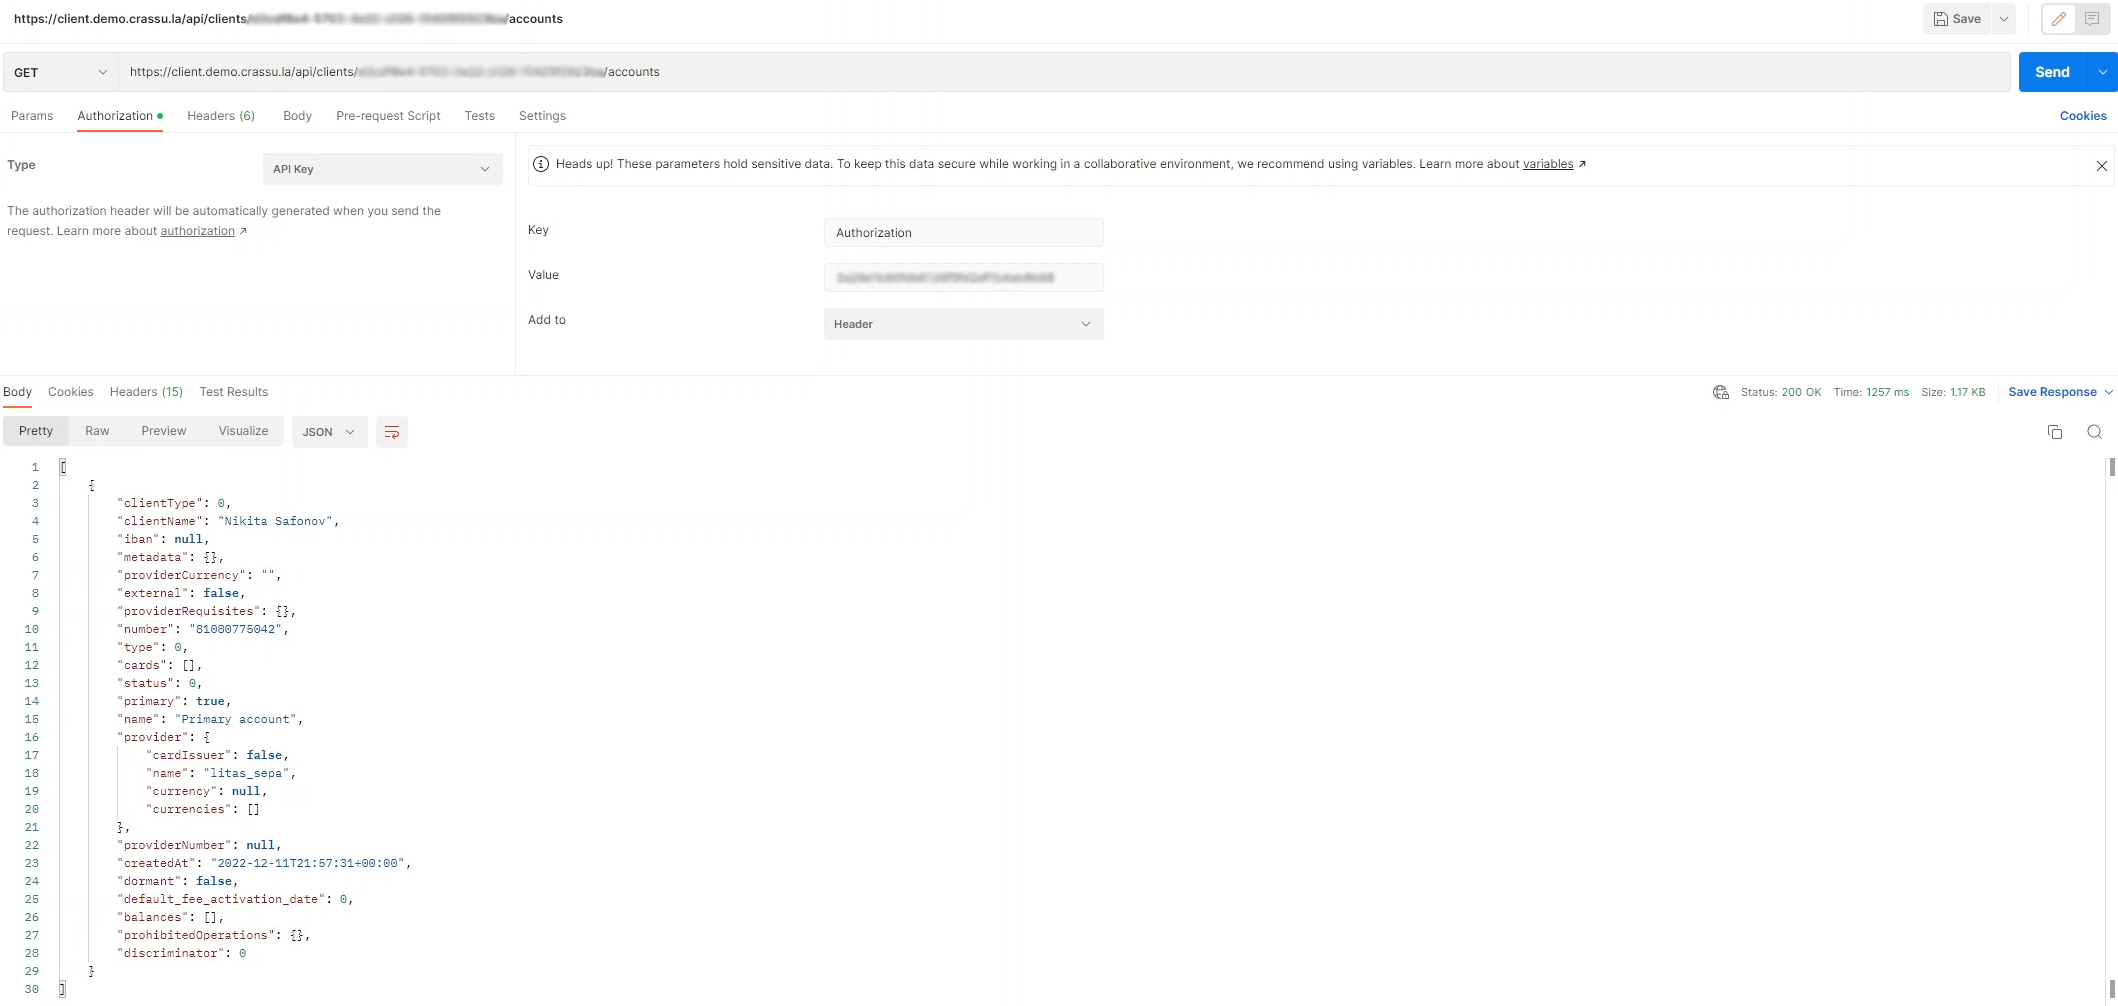
Task: Copy response body with copy icon
Action: coord(2055,432)
